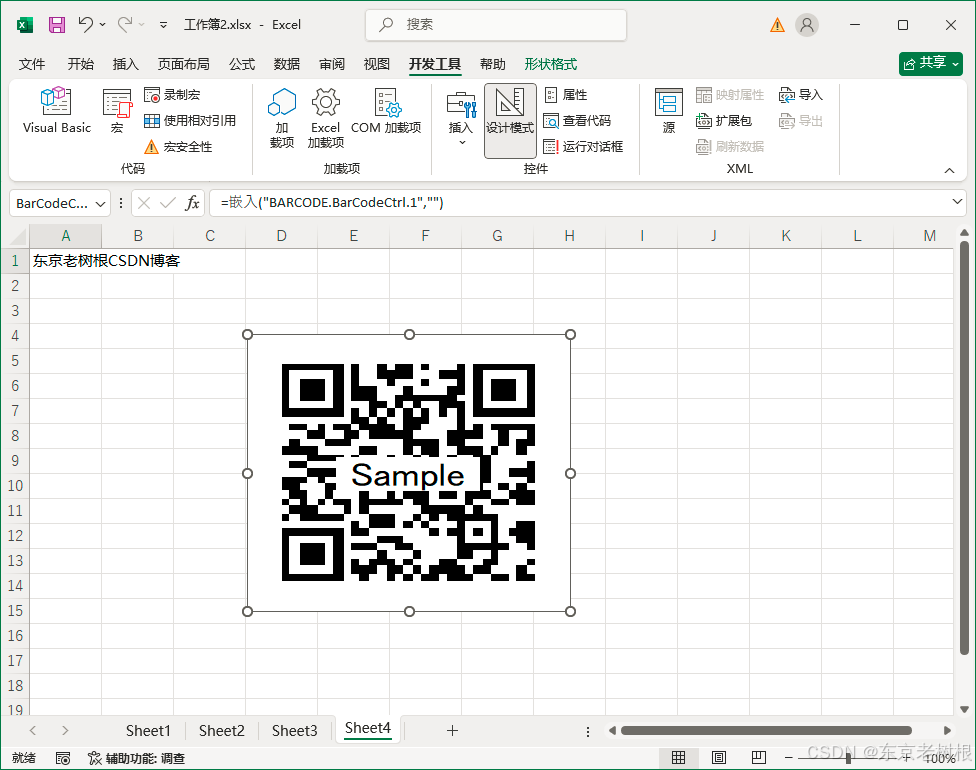Save the workbook with the save icon
The image size is (976, 770).
(57, 25)
